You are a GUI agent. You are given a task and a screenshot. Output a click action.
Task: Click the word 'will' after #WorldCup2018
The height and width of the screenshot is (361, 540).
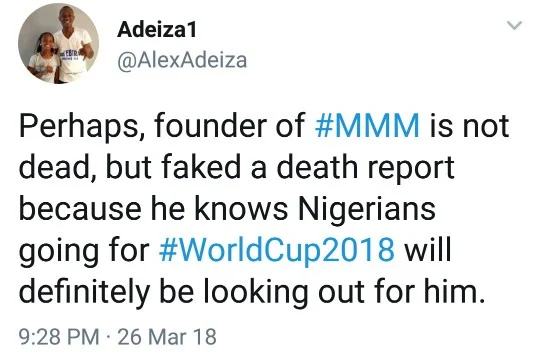(427, 249)
